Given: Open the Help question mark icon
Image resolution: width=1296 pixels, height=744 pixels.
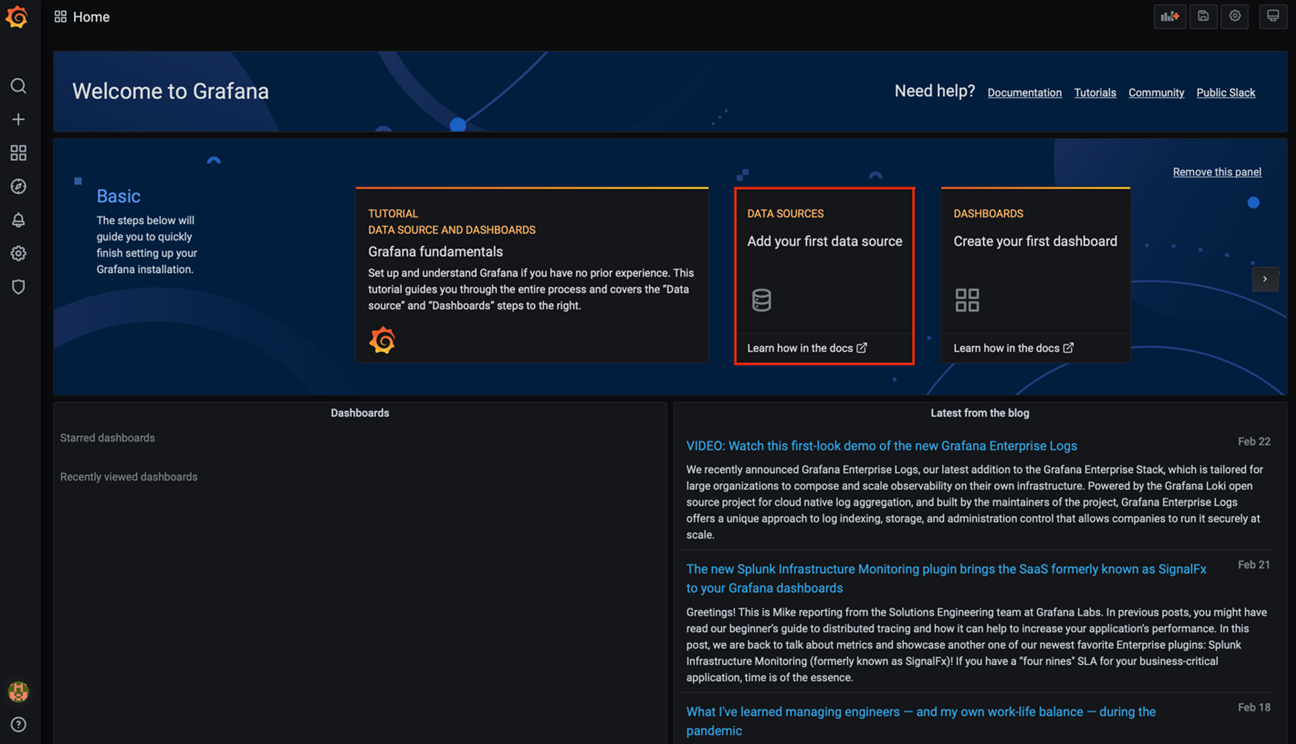Looking at the screenshot, I should coord(18,724).
